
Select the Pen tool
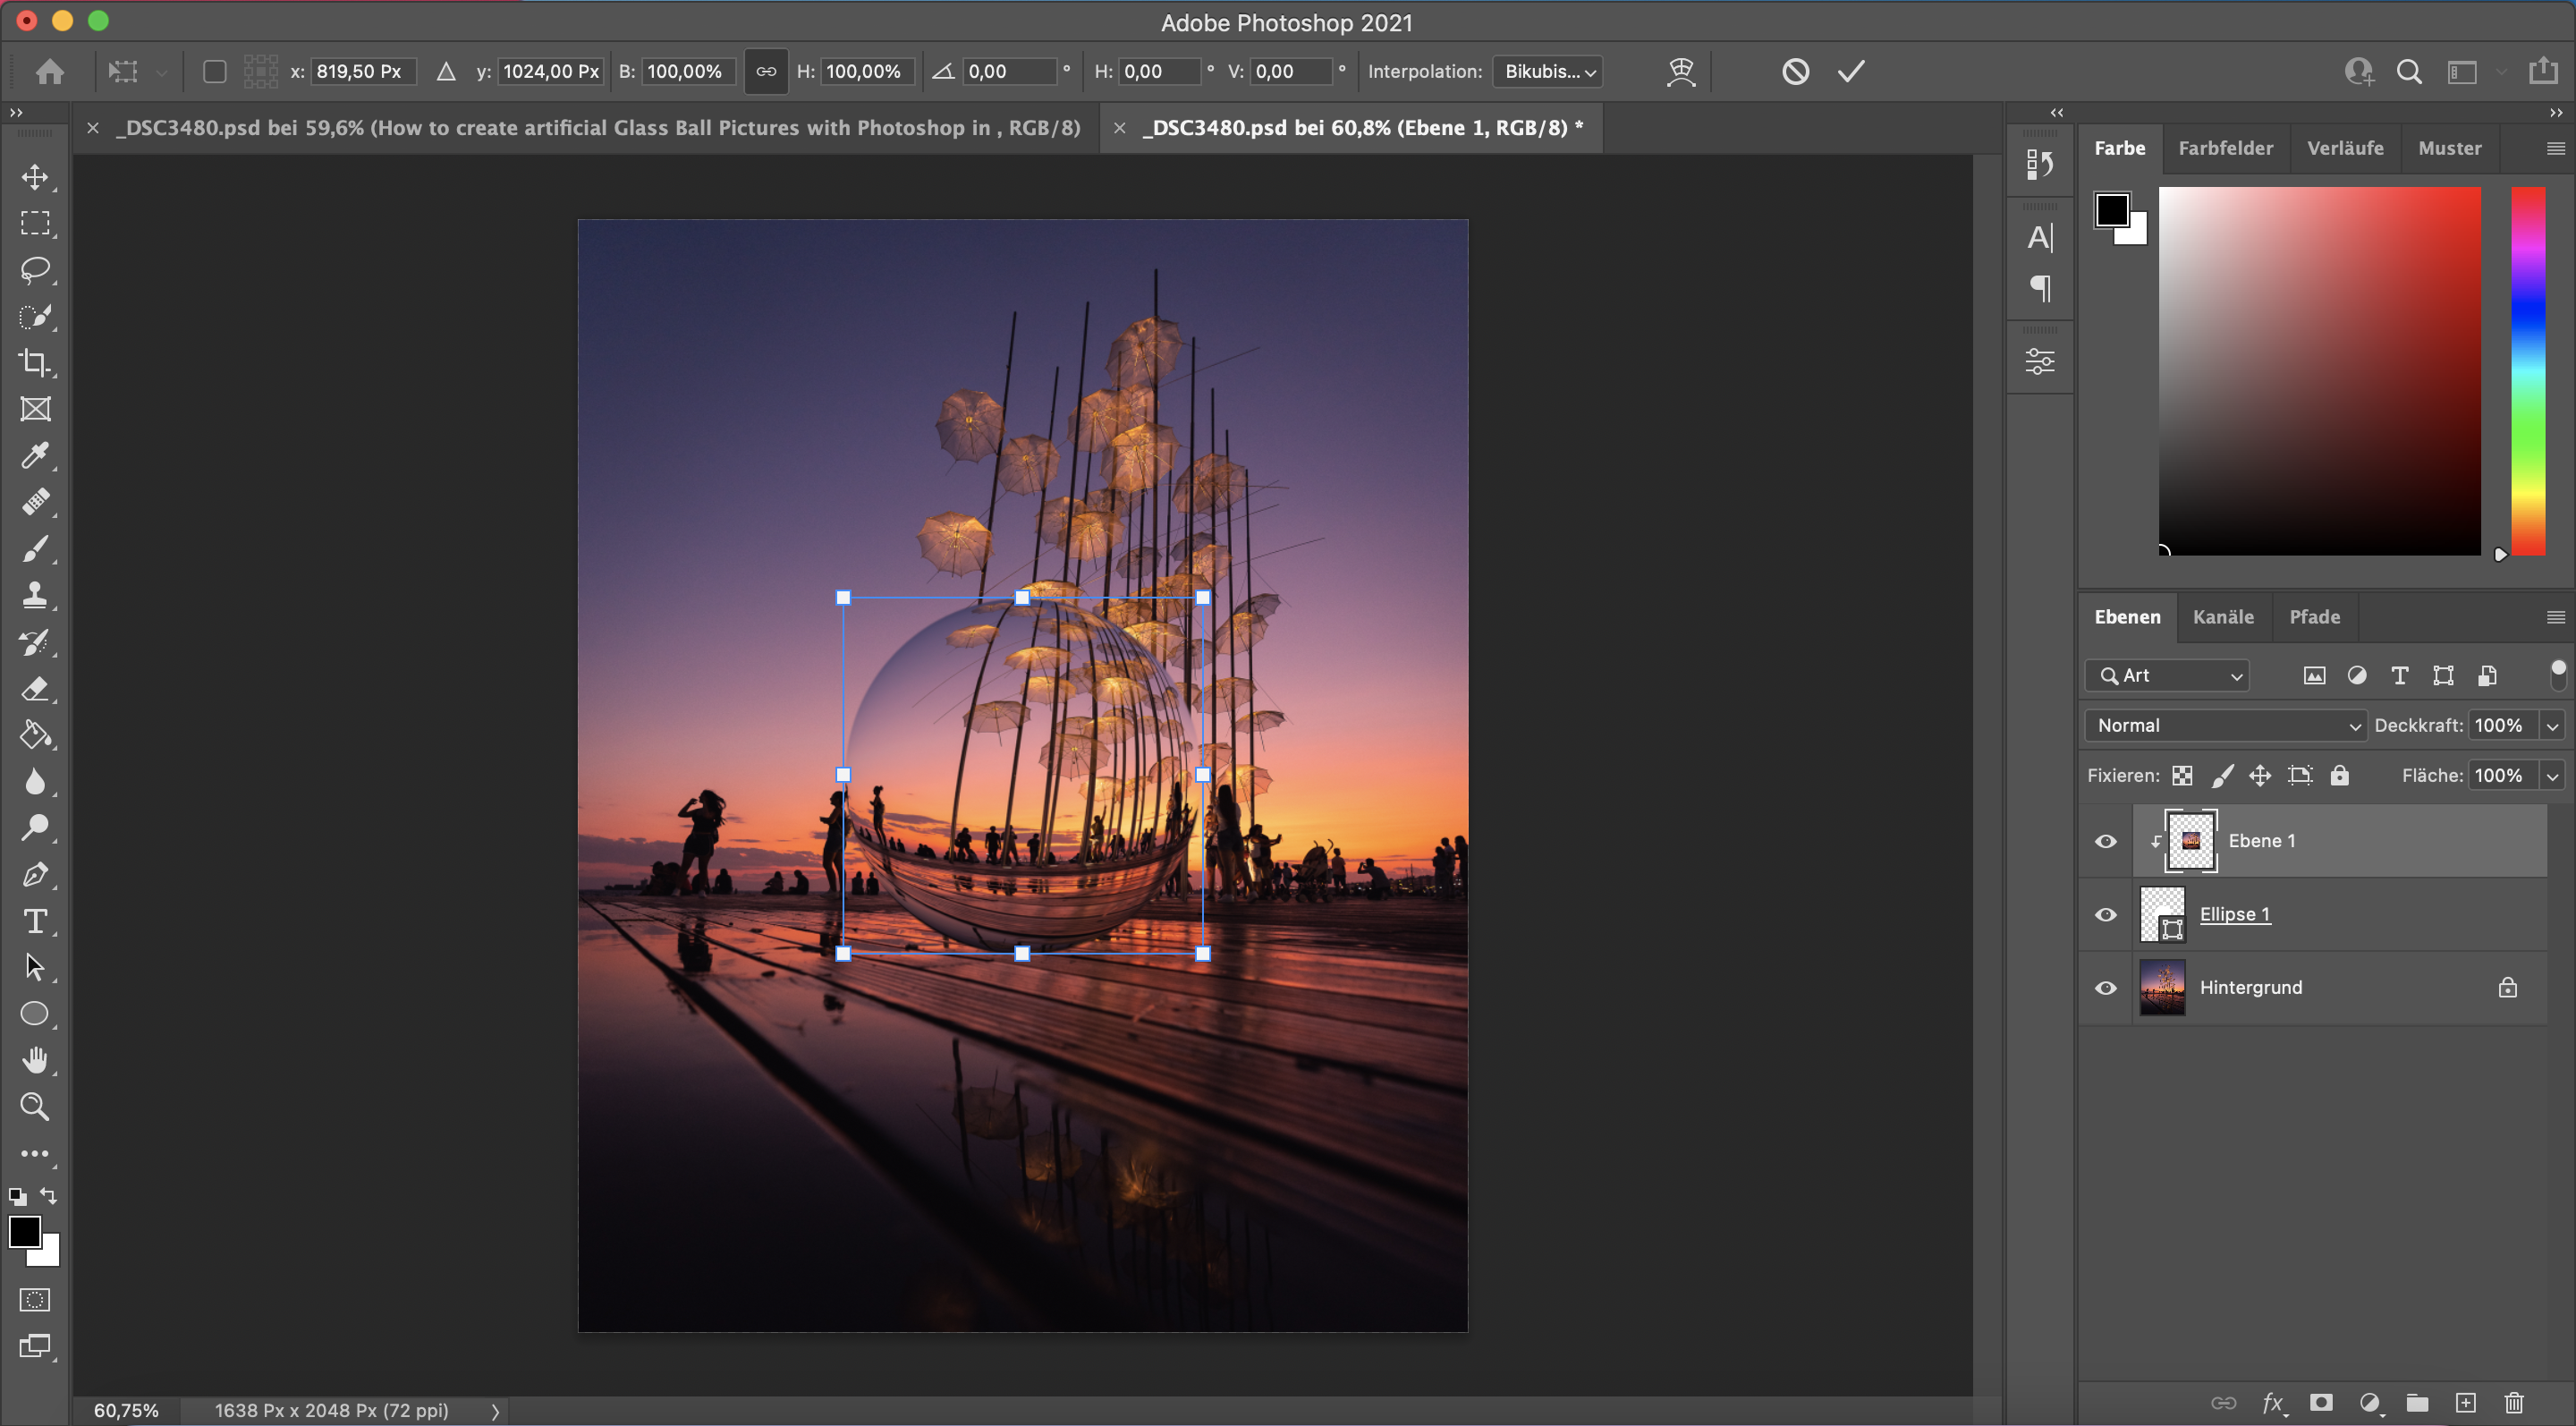pyautogui.click(x=35, y=875)
